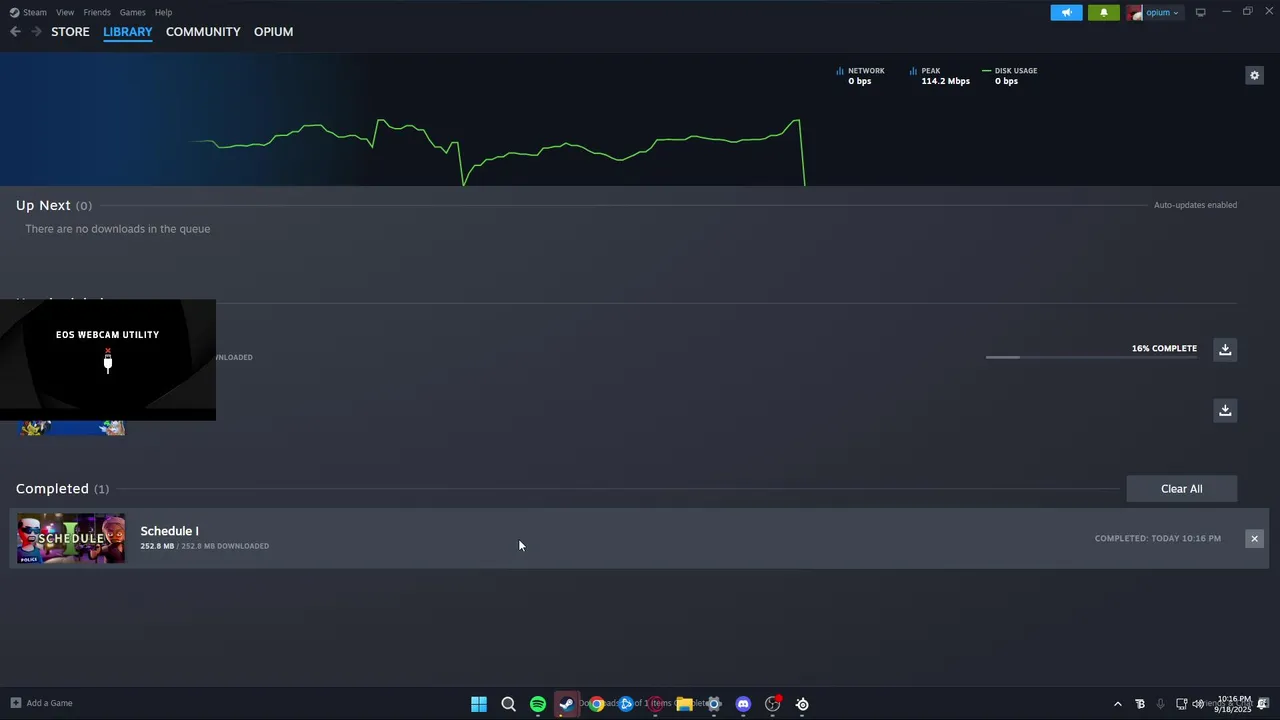Click Add a Game
The image size is (1280, 720).
click(41, 703)
